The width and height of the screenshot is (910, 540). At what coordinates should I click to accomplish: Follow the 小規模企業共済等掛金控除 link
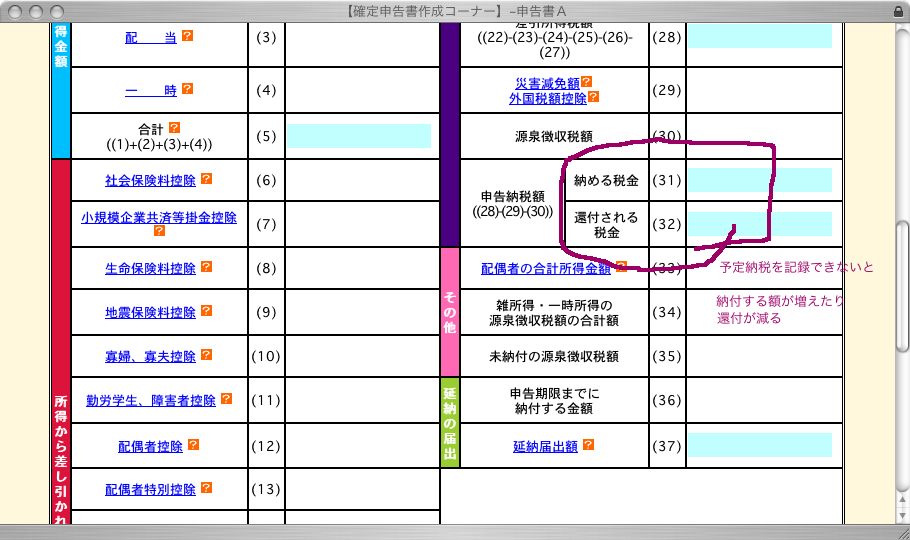[159, 217]
